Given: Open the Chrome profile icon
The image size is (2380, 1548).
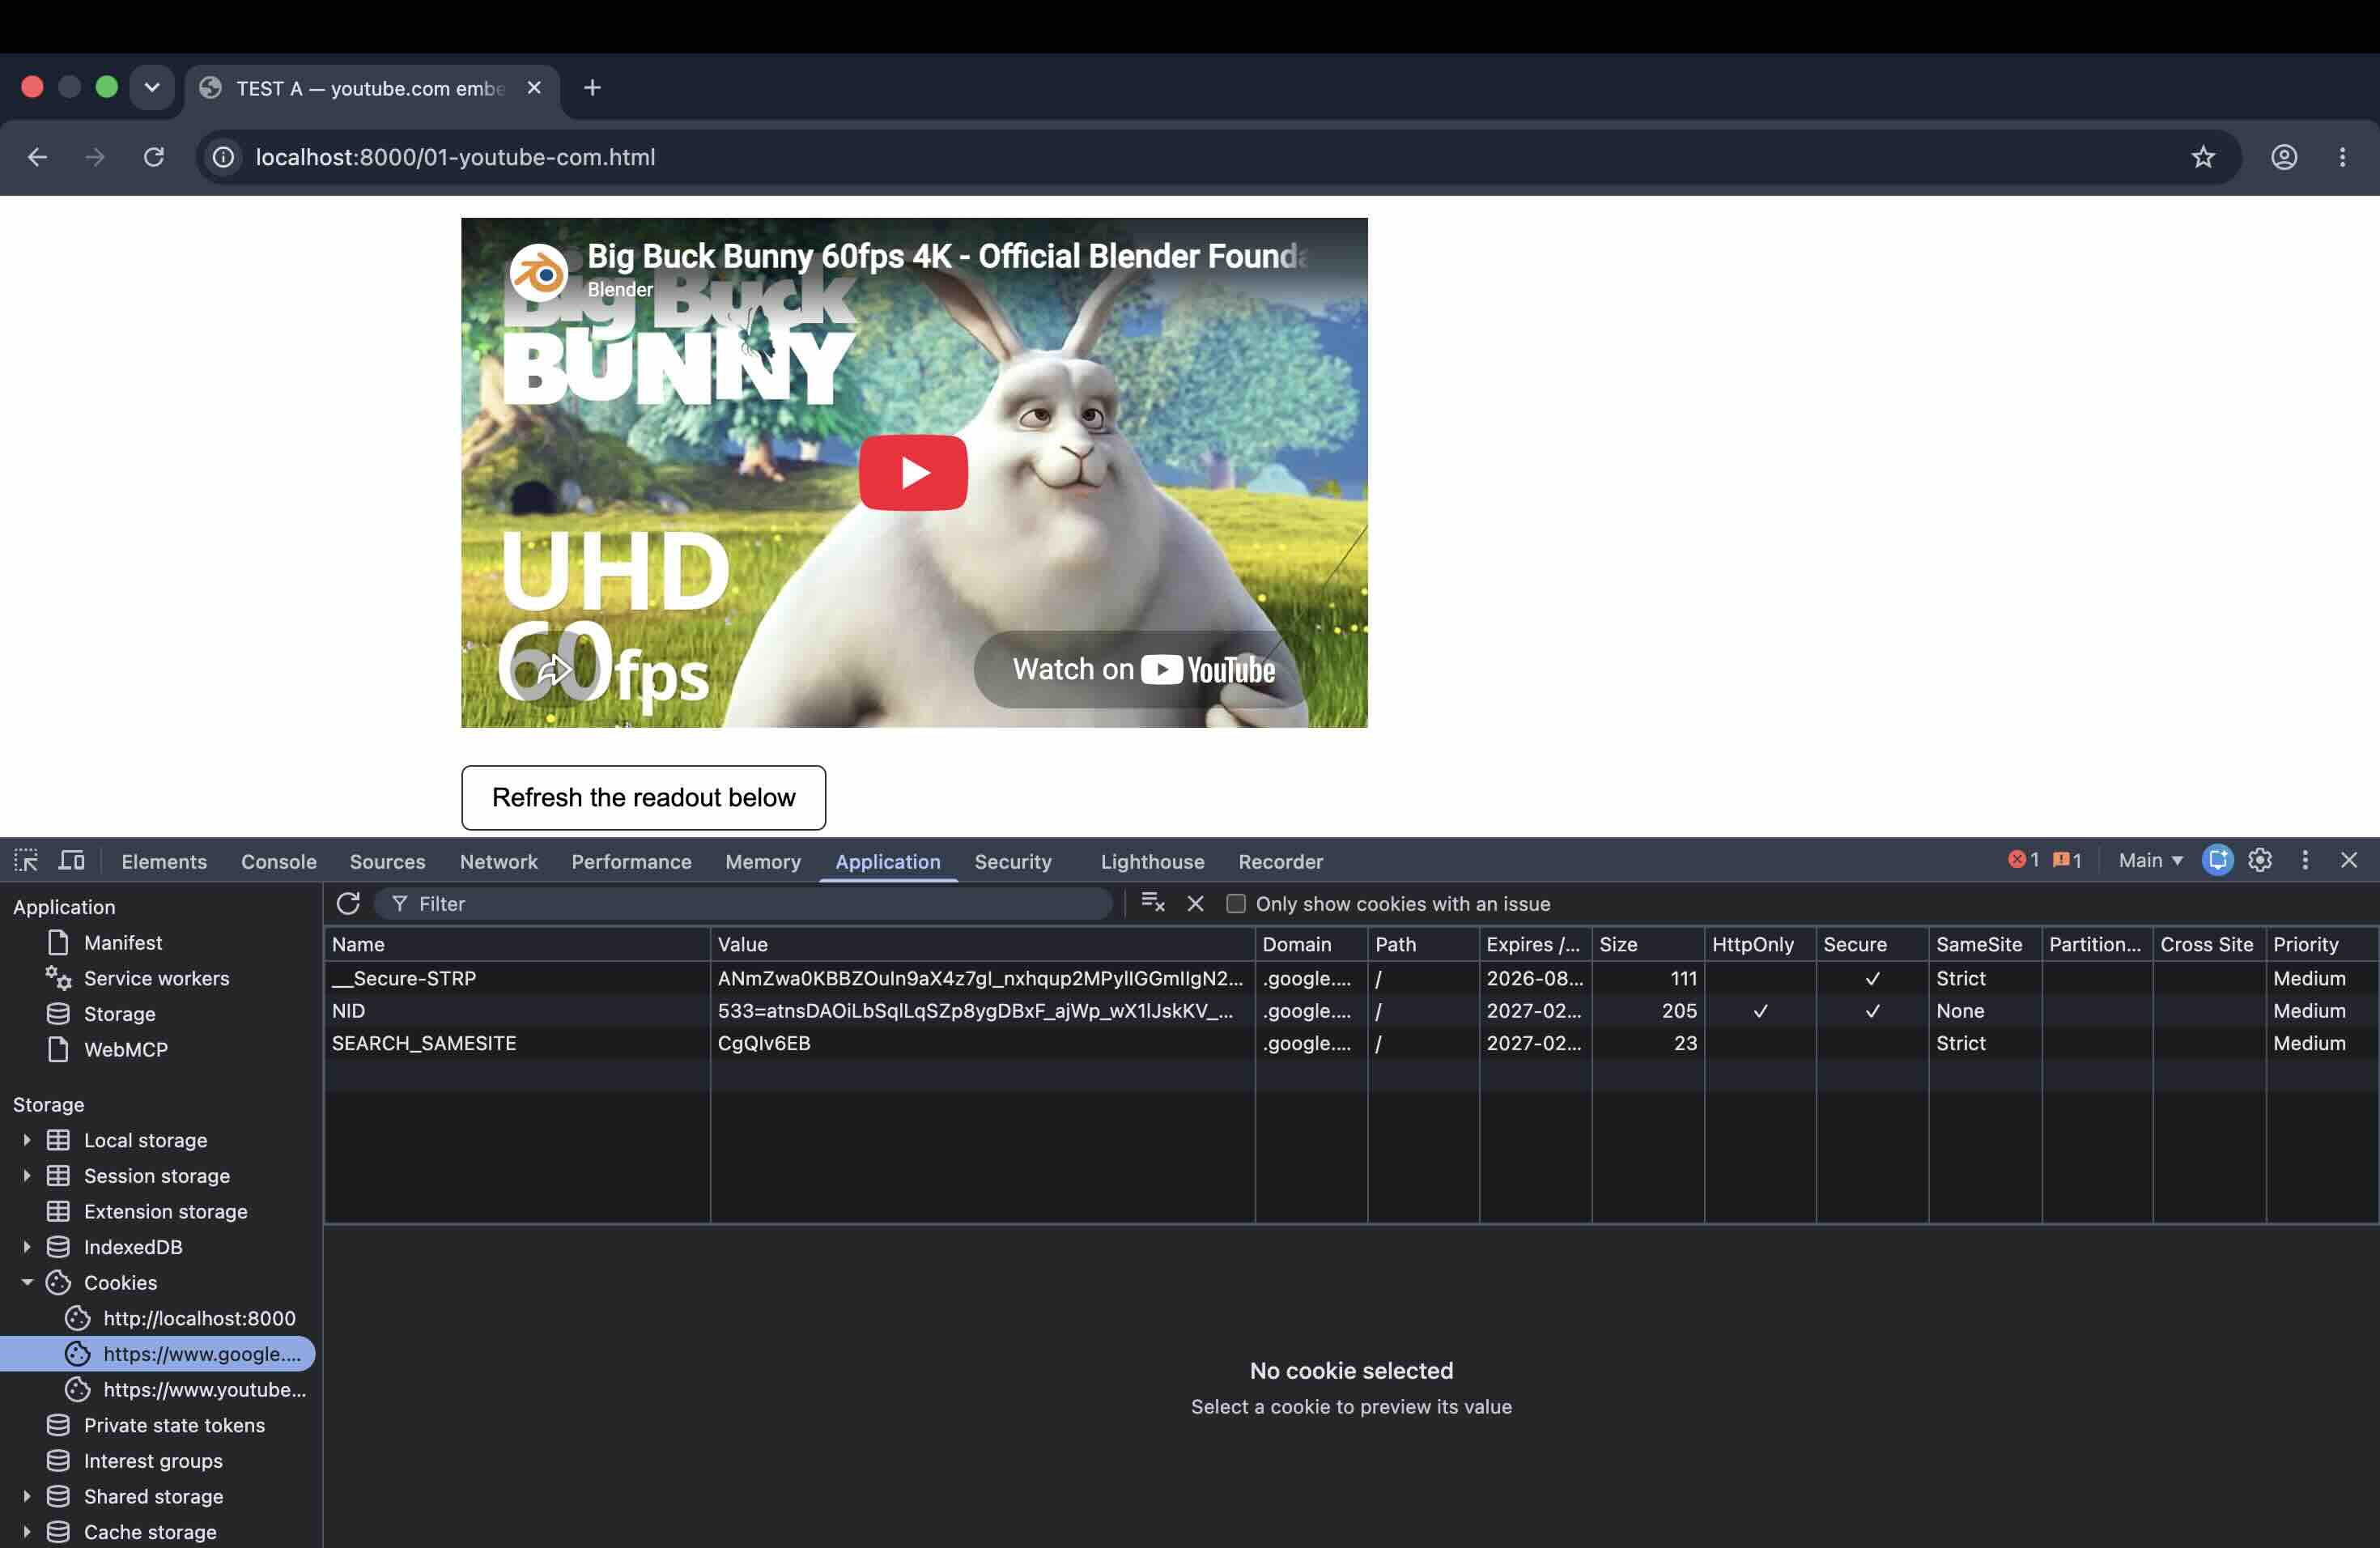Looking at the screenshot, I should [x=2284, y=157].
